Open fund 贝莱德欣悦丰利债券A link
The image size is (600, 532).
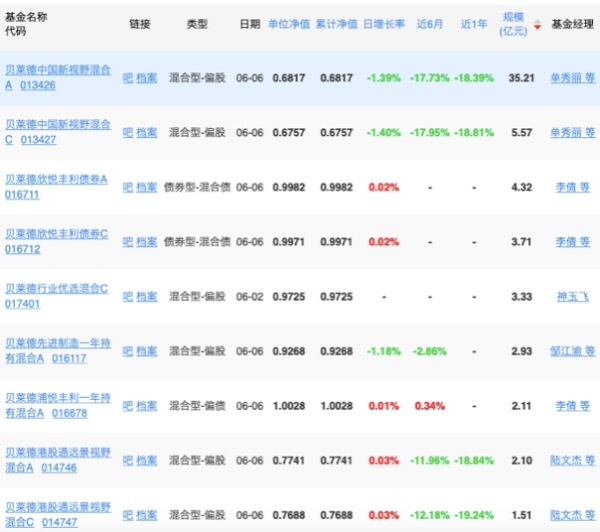(56, 179)
